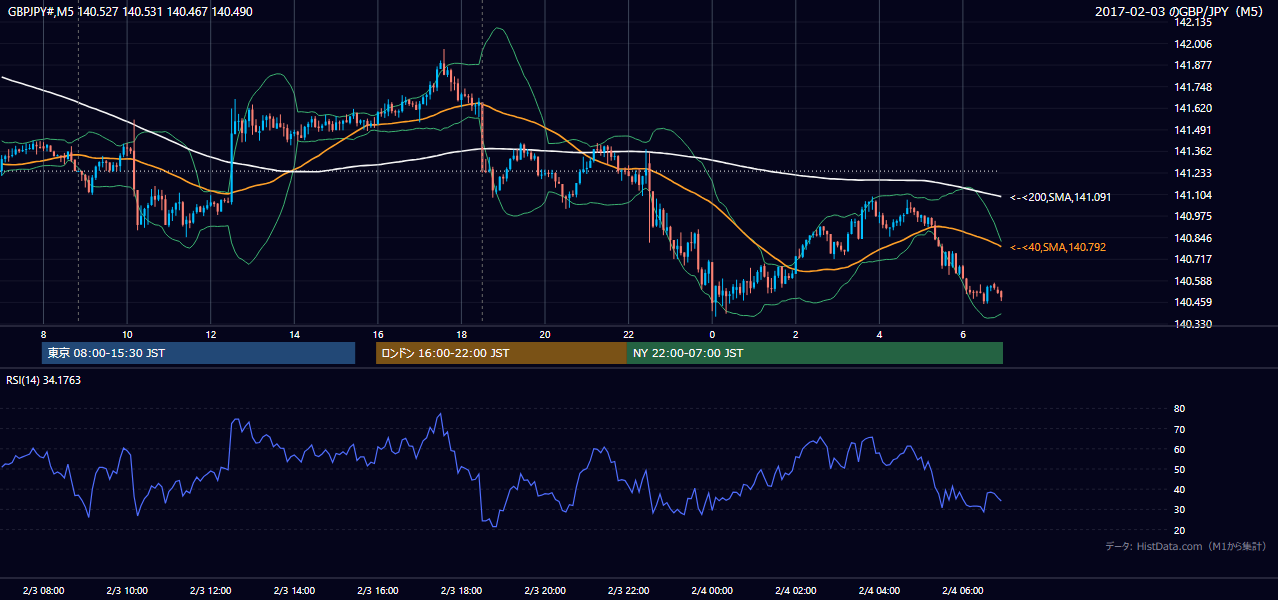Click the 2/3 10:00 time axis label
The image size is (1278, 600).
[x=127, y=590]
